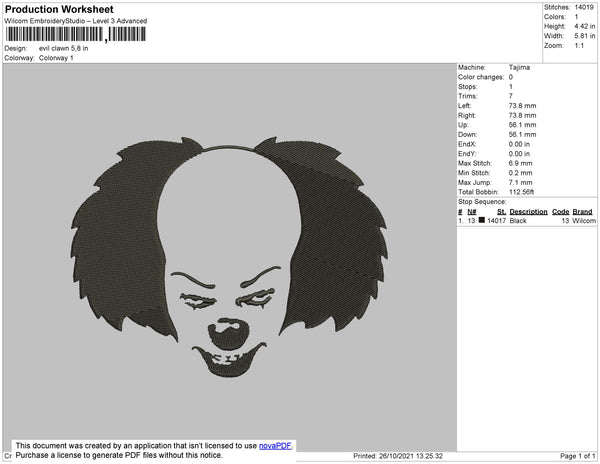Click the Colorway 1 label

[x=56, y=57]
